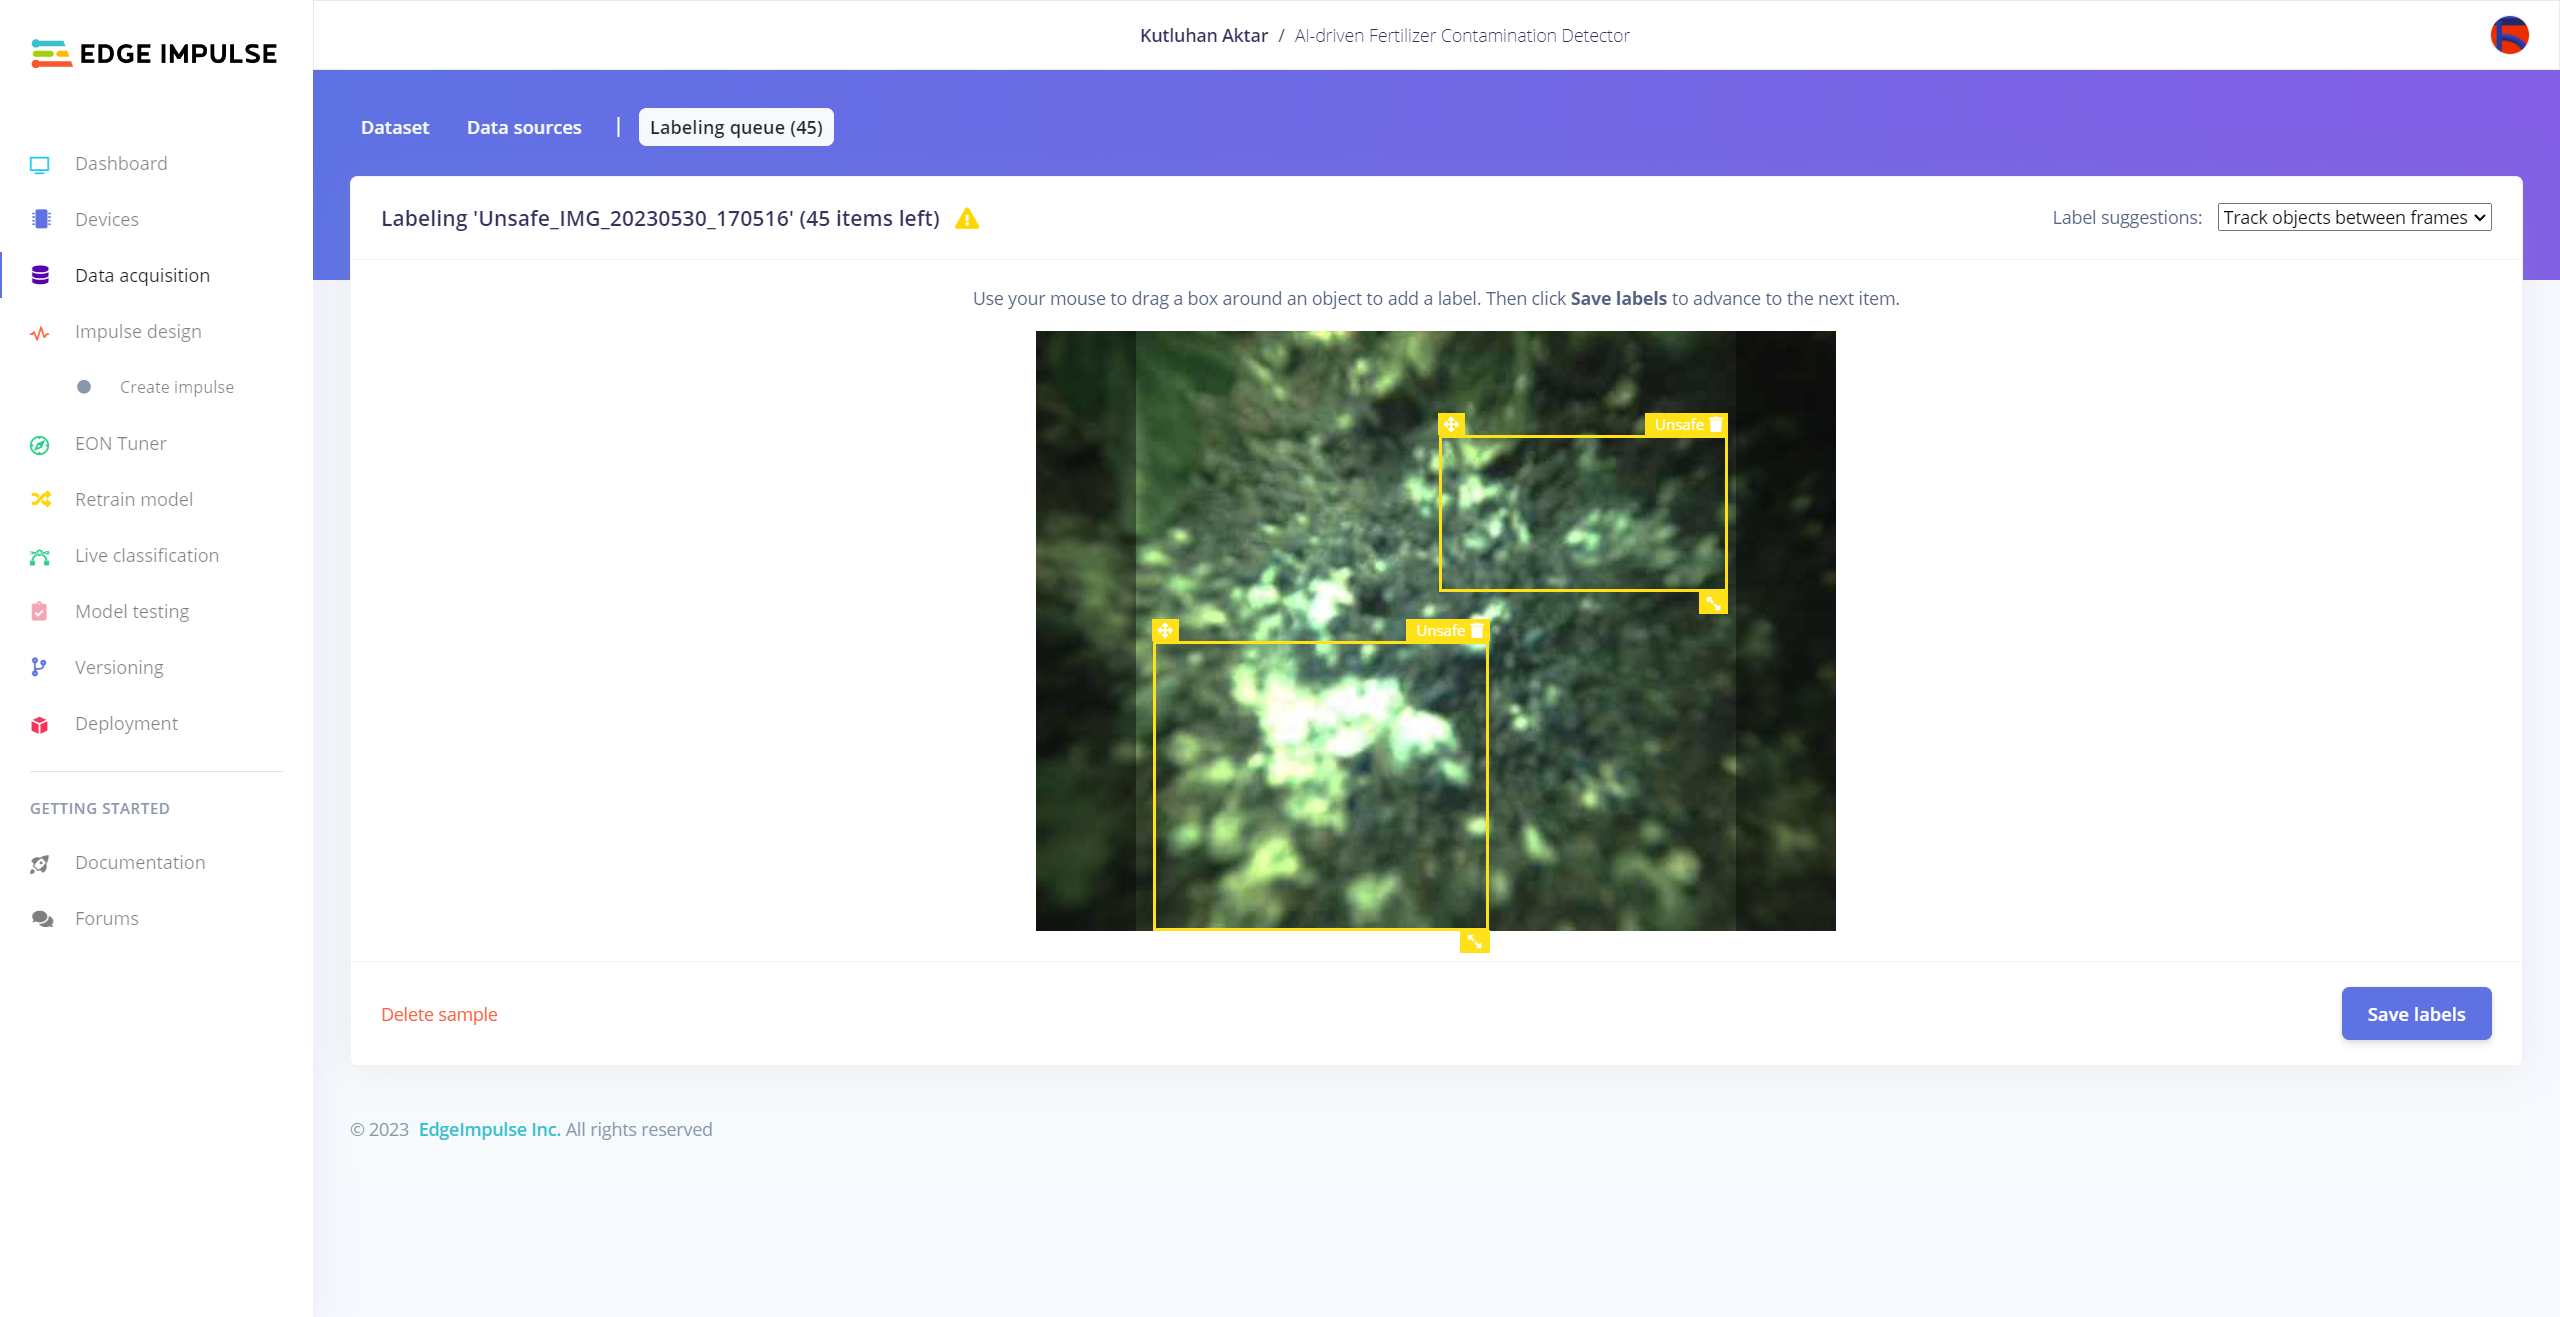The height and width of the screenshot is (1317, 2560).
Task: Click the Edge Impulse logo
Action: tap(154, 53)
